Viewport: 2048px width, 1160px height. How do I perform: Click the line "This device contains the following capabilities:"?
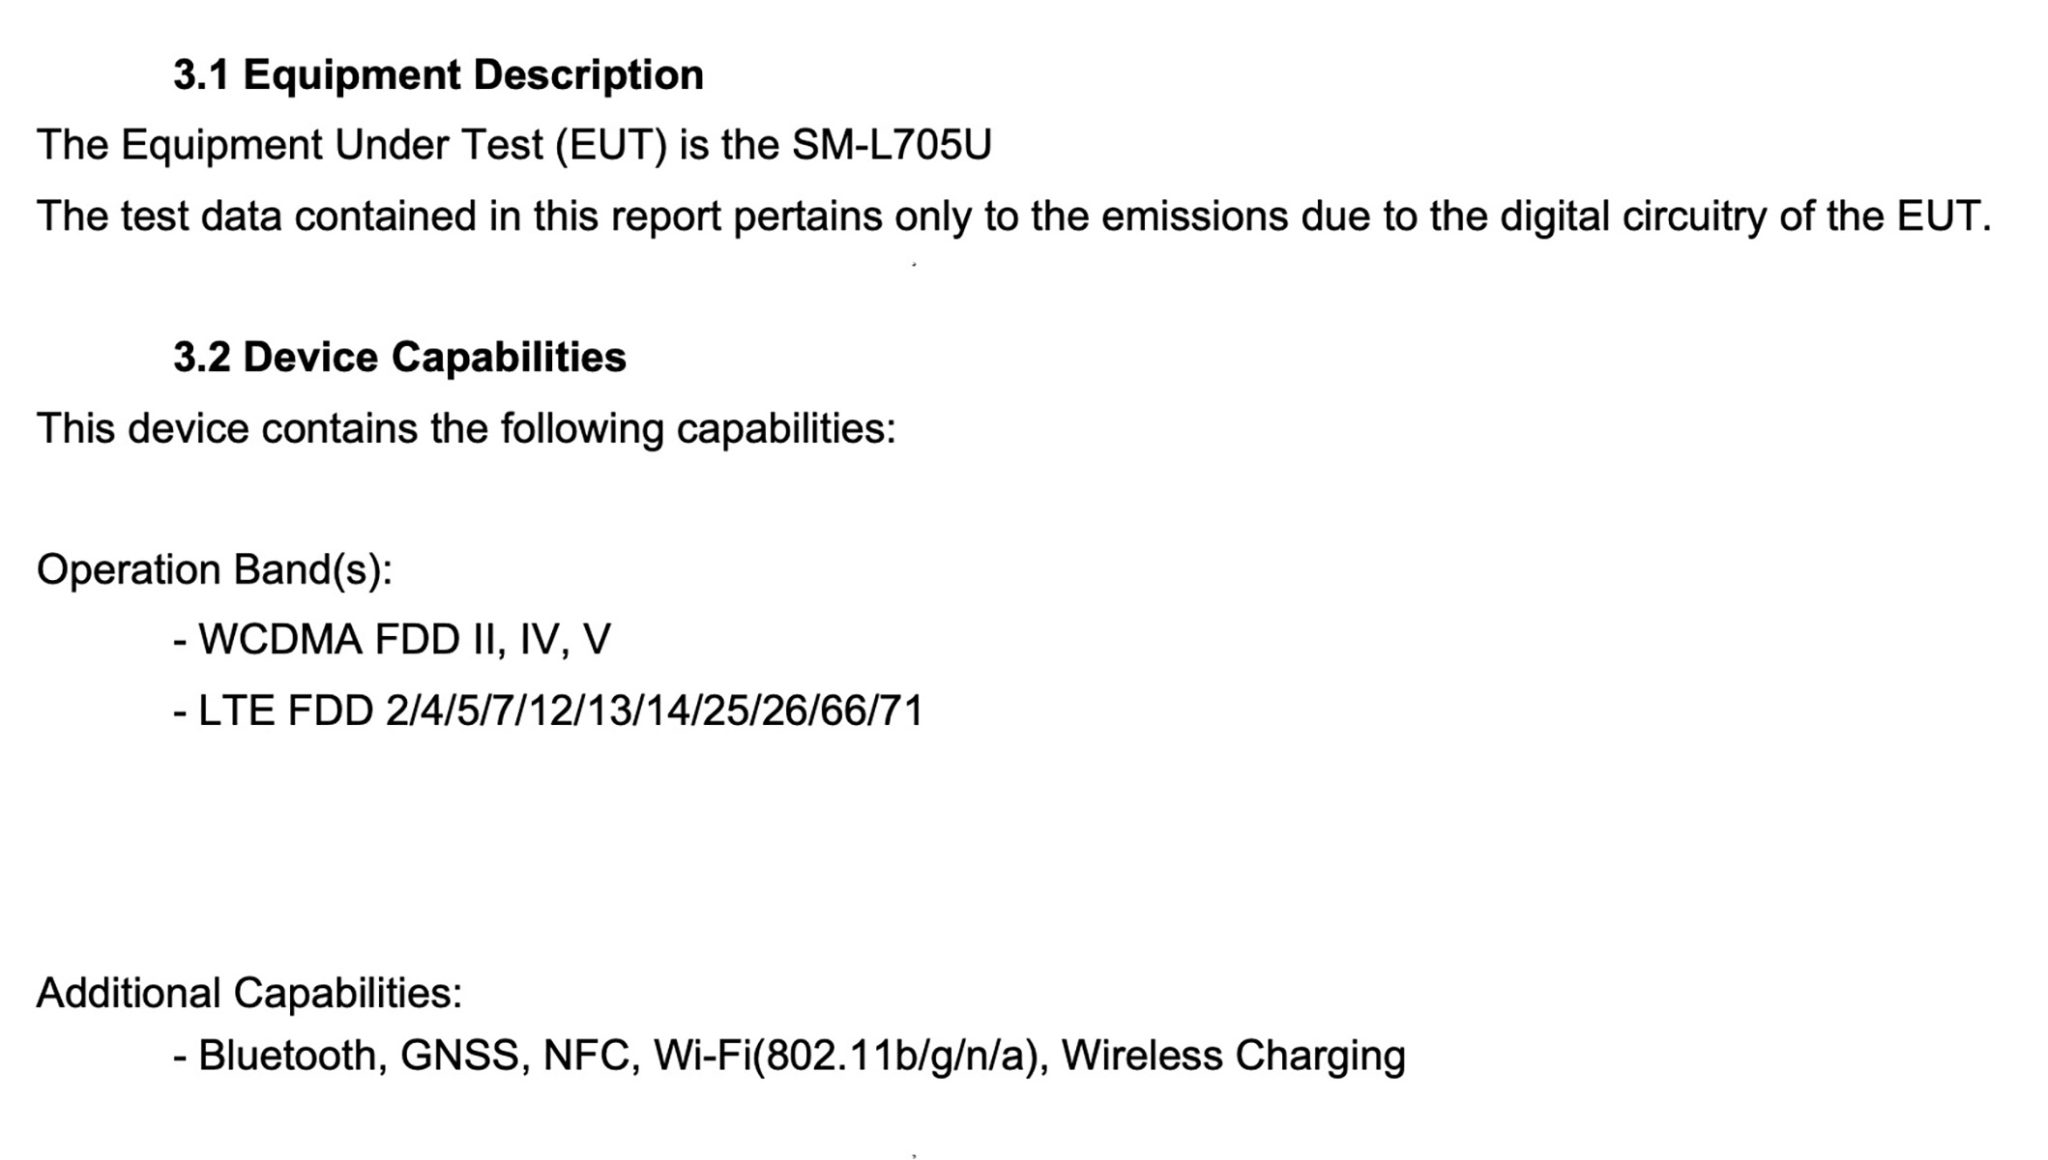pos(466,429)
